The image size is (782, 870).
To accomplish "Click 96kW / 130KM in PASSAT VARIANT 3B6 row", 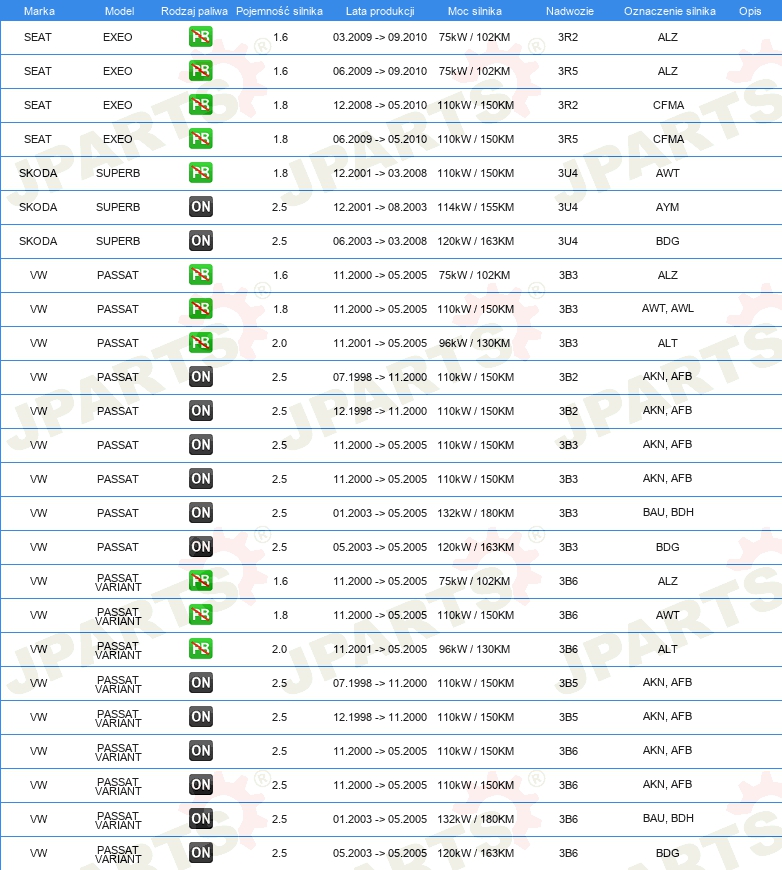I will (475, 649).
